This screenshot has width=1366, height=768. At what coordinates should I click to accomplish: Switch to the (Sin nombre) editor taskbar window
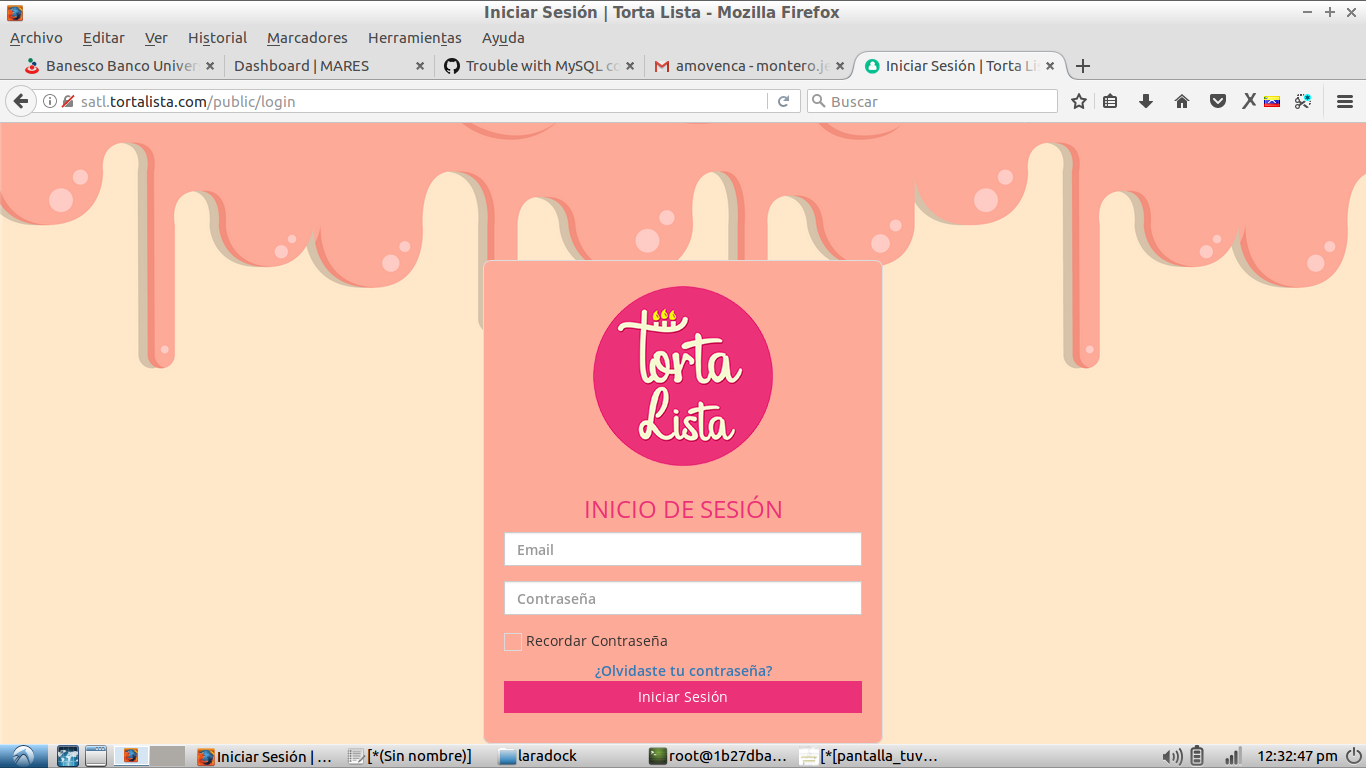click(x=410, y=756)
